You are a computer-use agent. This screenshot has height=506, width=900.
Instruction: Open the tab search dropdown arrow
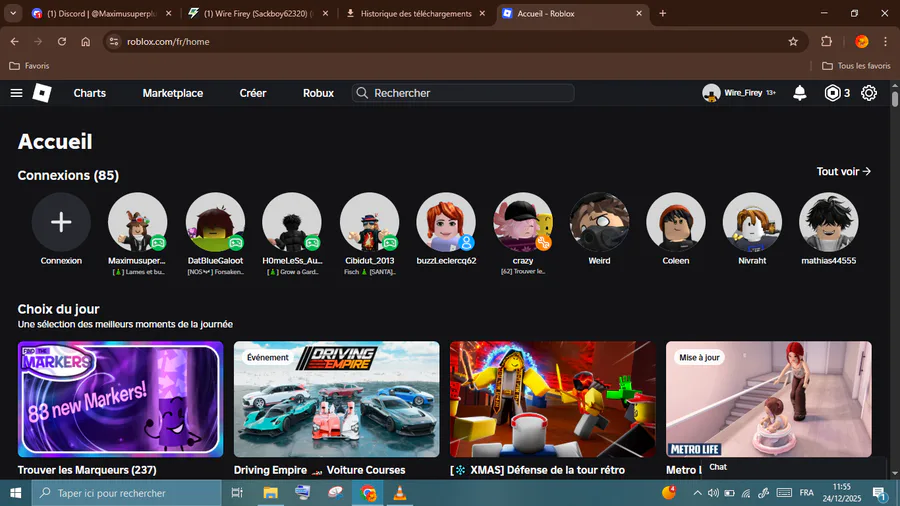pyautogui.click(x=13, y=13)
